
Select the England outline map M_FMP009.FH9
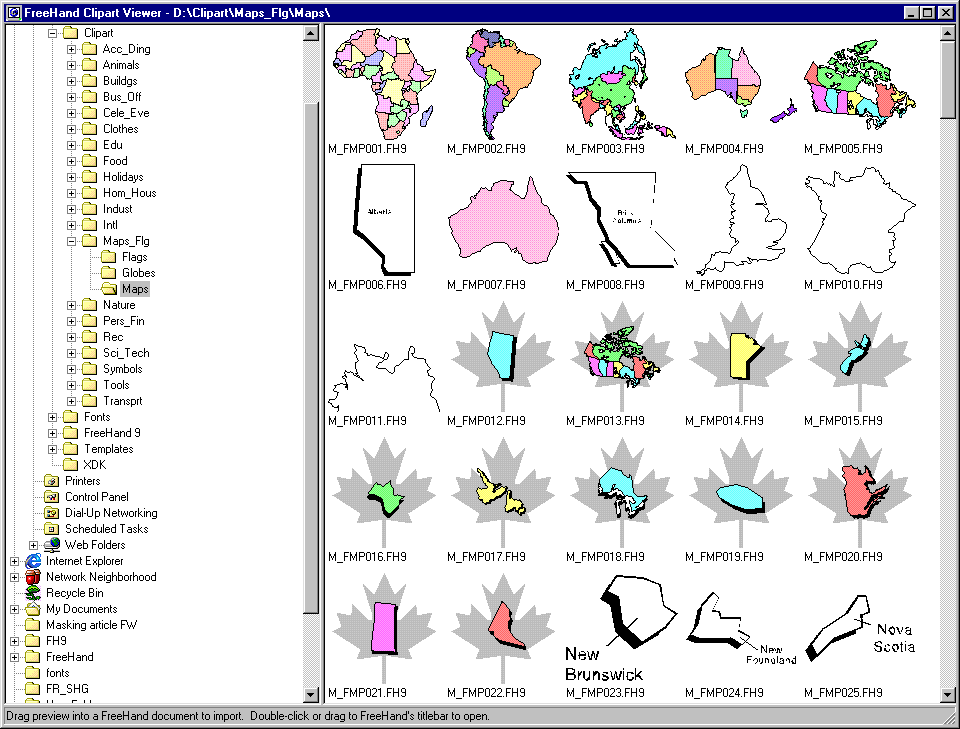pos(740,219)
